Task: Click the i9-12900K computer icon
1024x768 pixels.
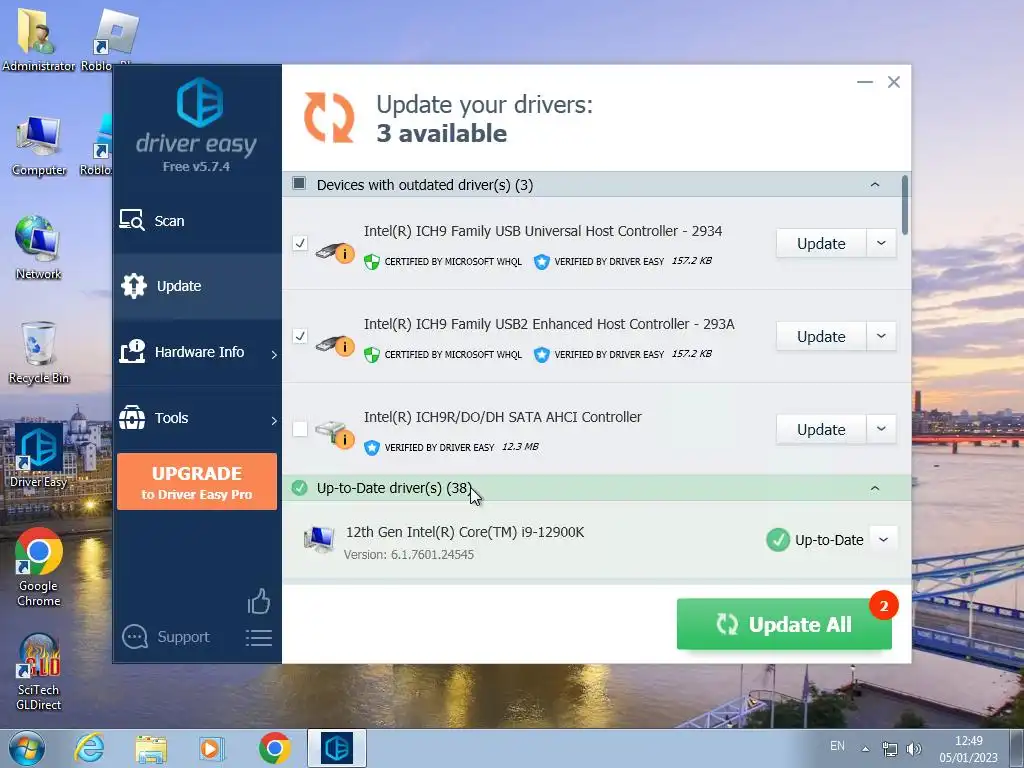Action: tap(319, 540)
